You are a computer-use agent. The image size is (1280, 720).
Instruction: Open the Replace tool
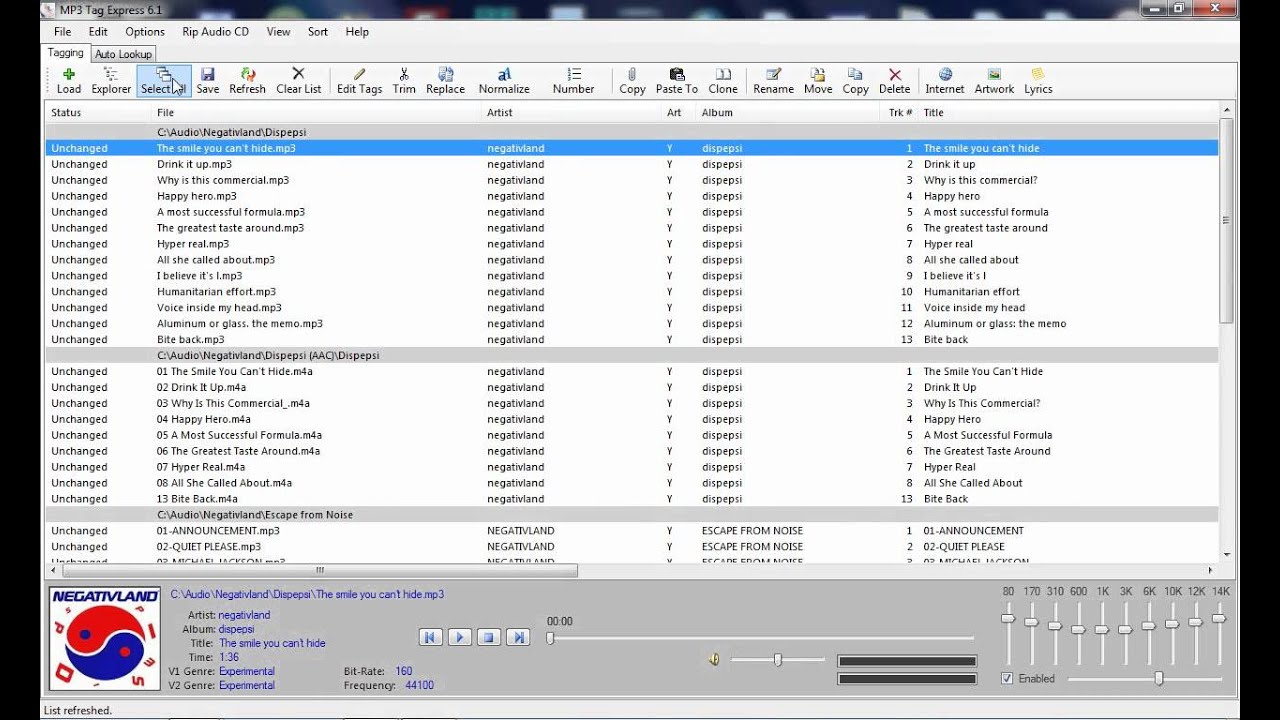pos(445,80)
